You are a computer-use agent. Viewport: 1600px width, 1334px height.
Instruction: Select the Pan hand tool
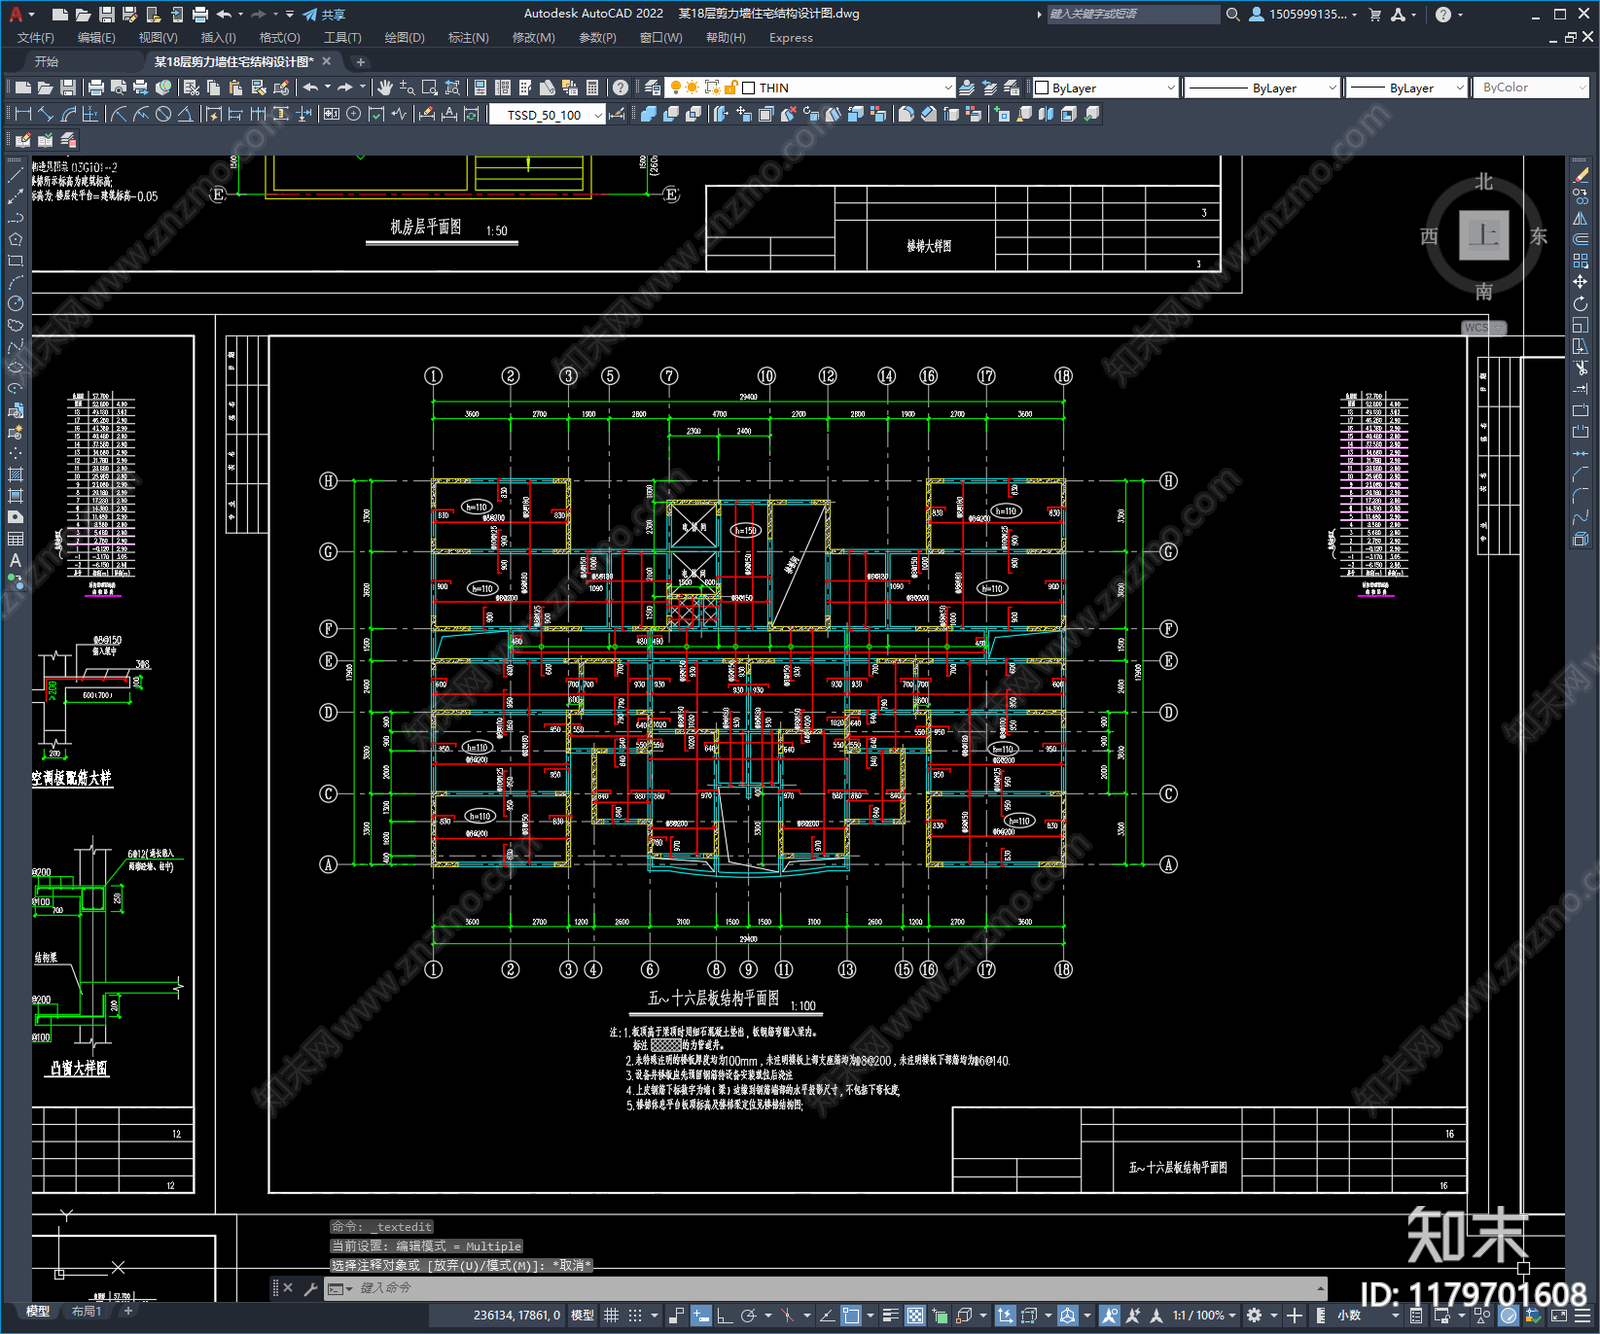click(x=385, y=88)
